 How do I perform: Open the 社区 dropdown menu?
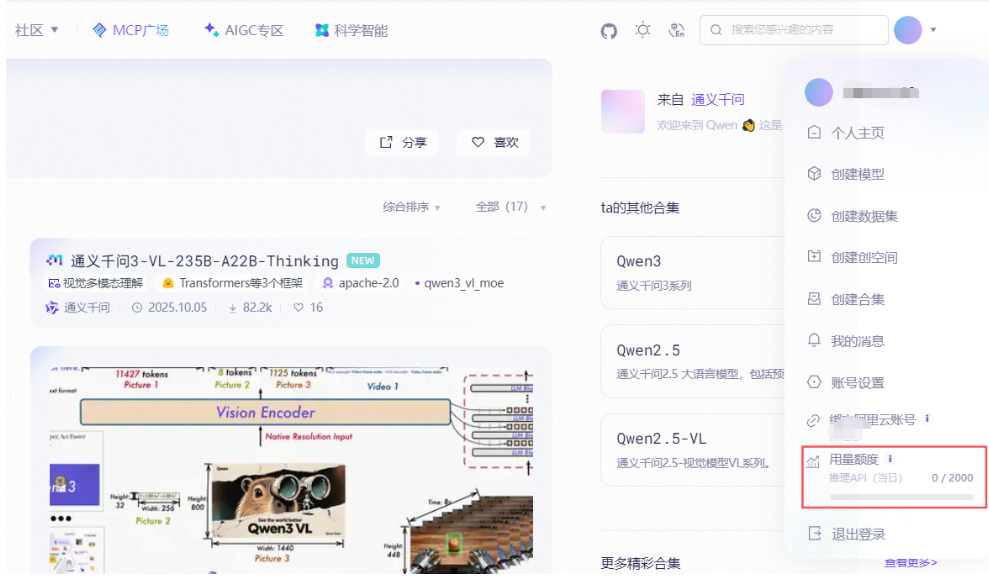36,30
